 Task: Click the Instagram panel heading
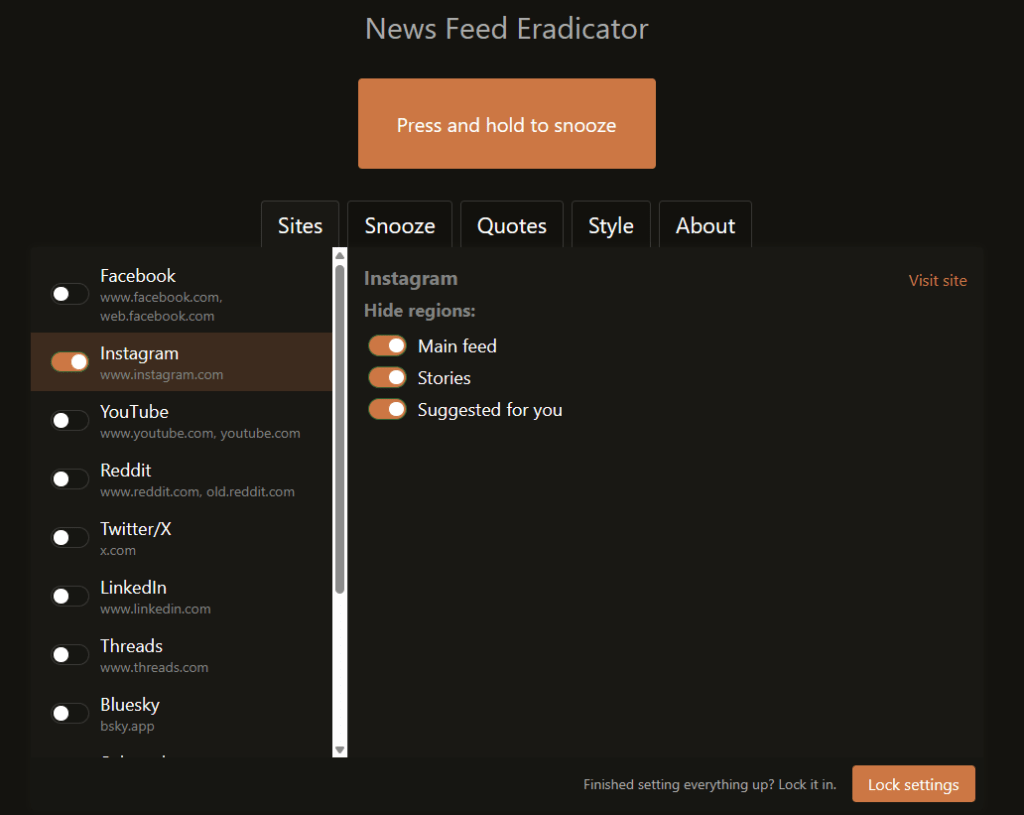[411, 278]
